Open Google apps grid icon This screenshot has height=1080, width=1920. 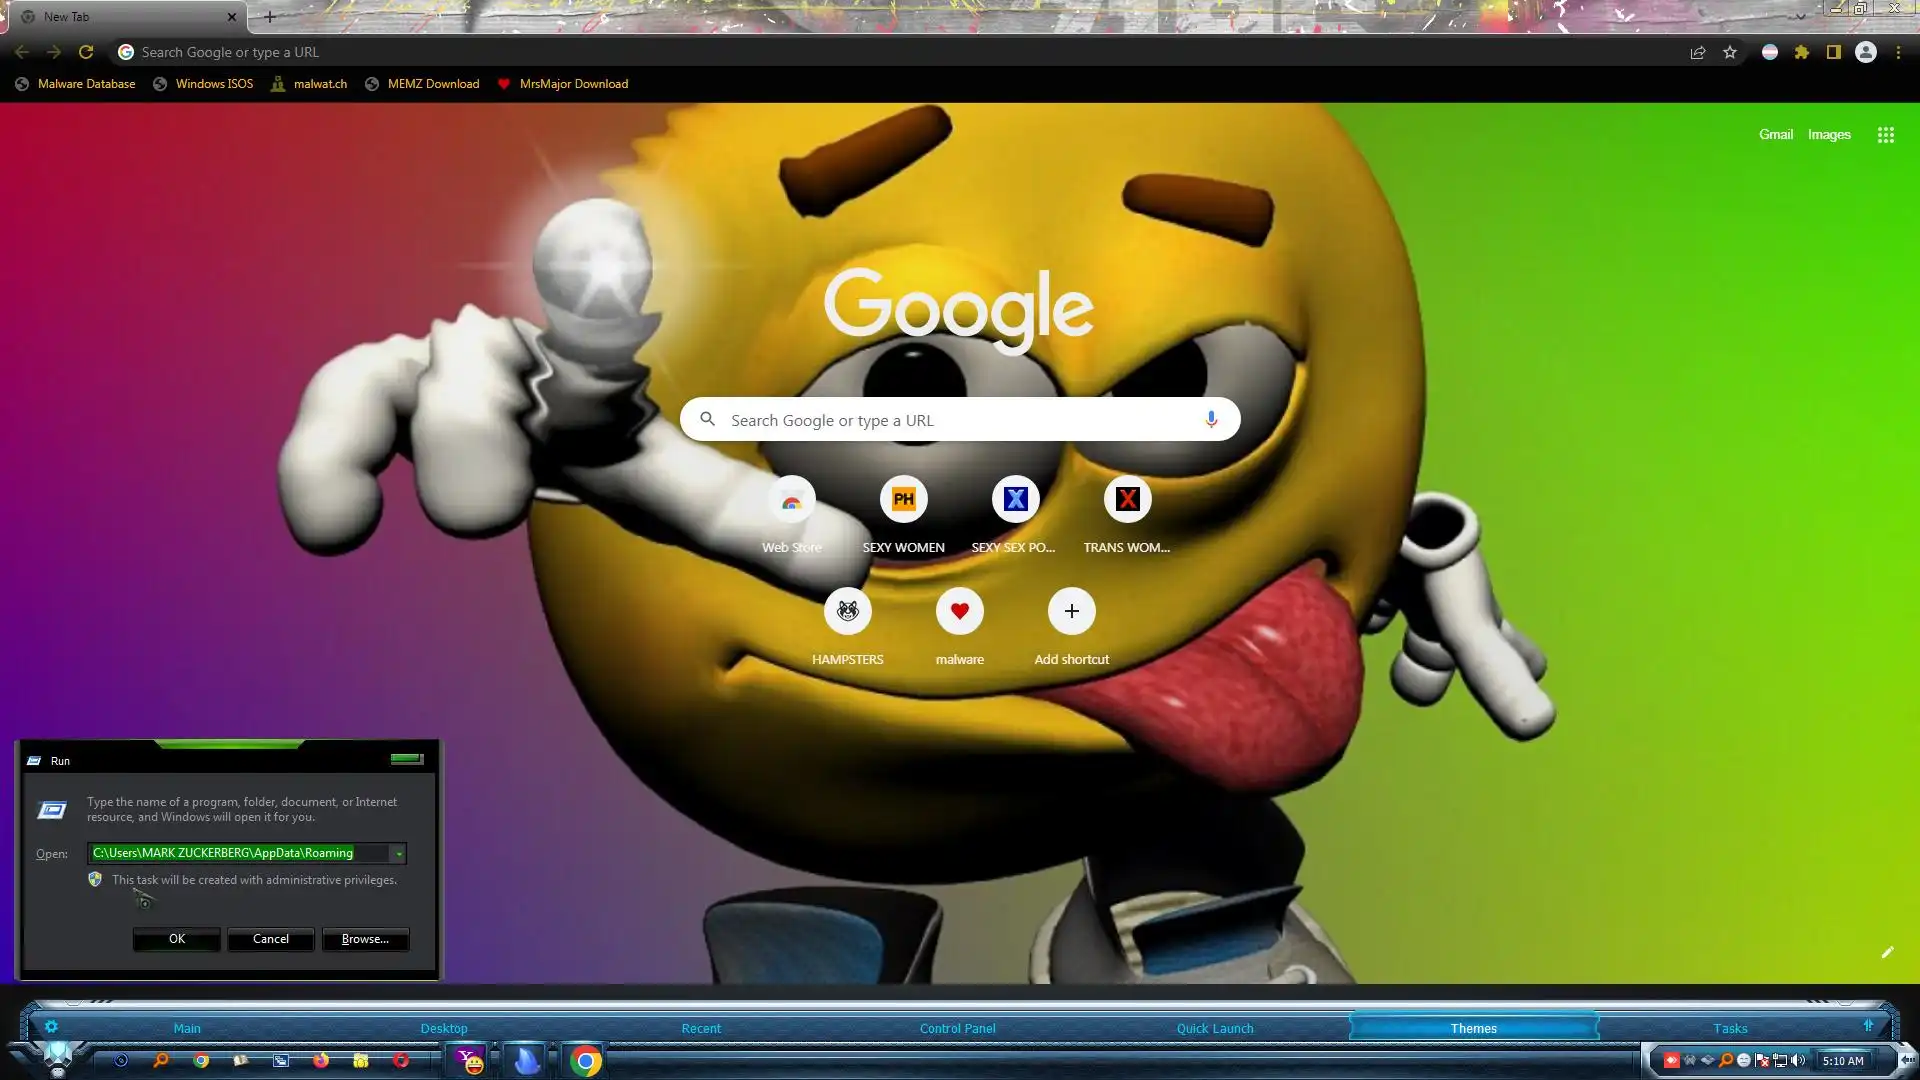pyautogui.click(x=1886, y=135)
